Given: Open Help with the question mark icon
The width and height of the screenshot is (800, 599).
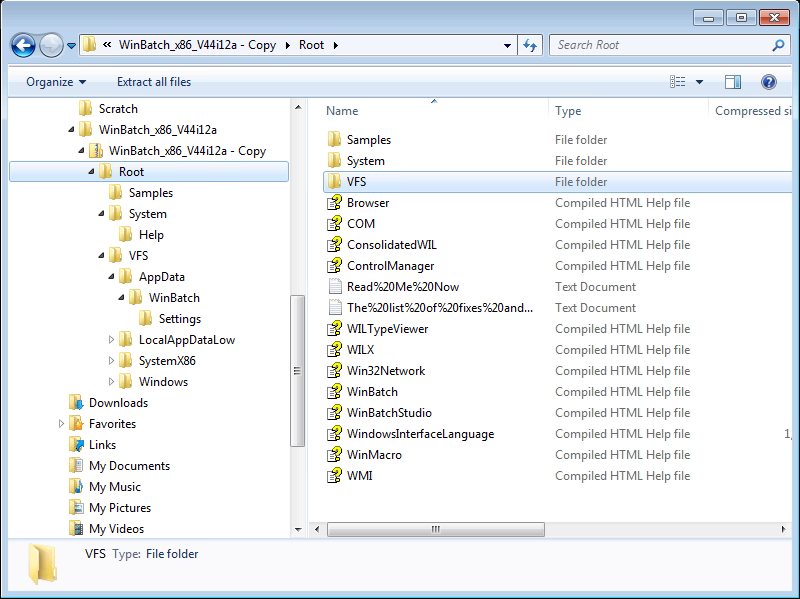Looking at the screenshot, I should (768, 82).
